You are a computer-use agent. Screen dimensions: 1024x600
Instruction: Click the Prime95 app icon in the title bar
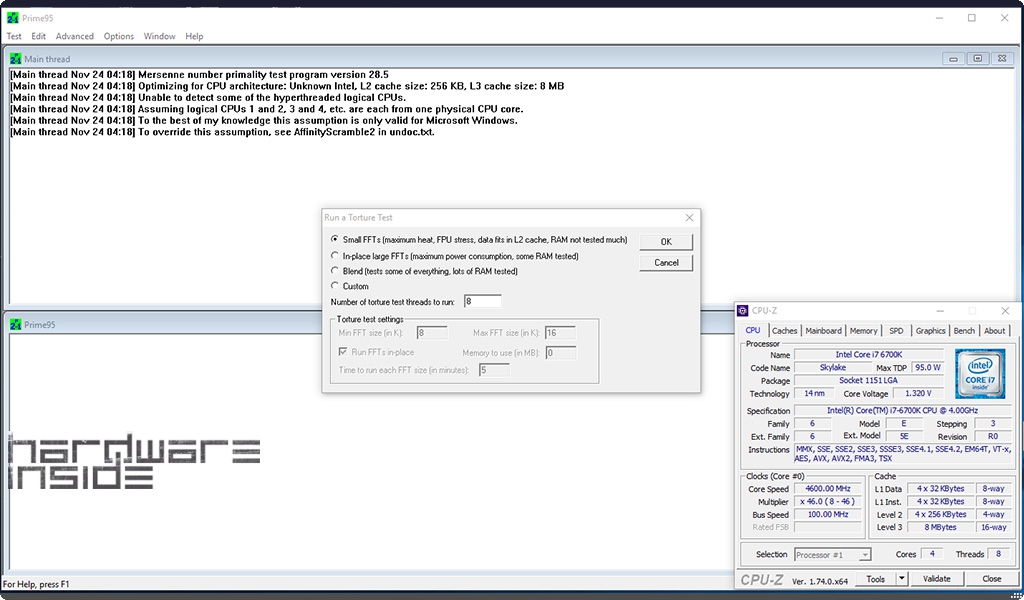12,18
